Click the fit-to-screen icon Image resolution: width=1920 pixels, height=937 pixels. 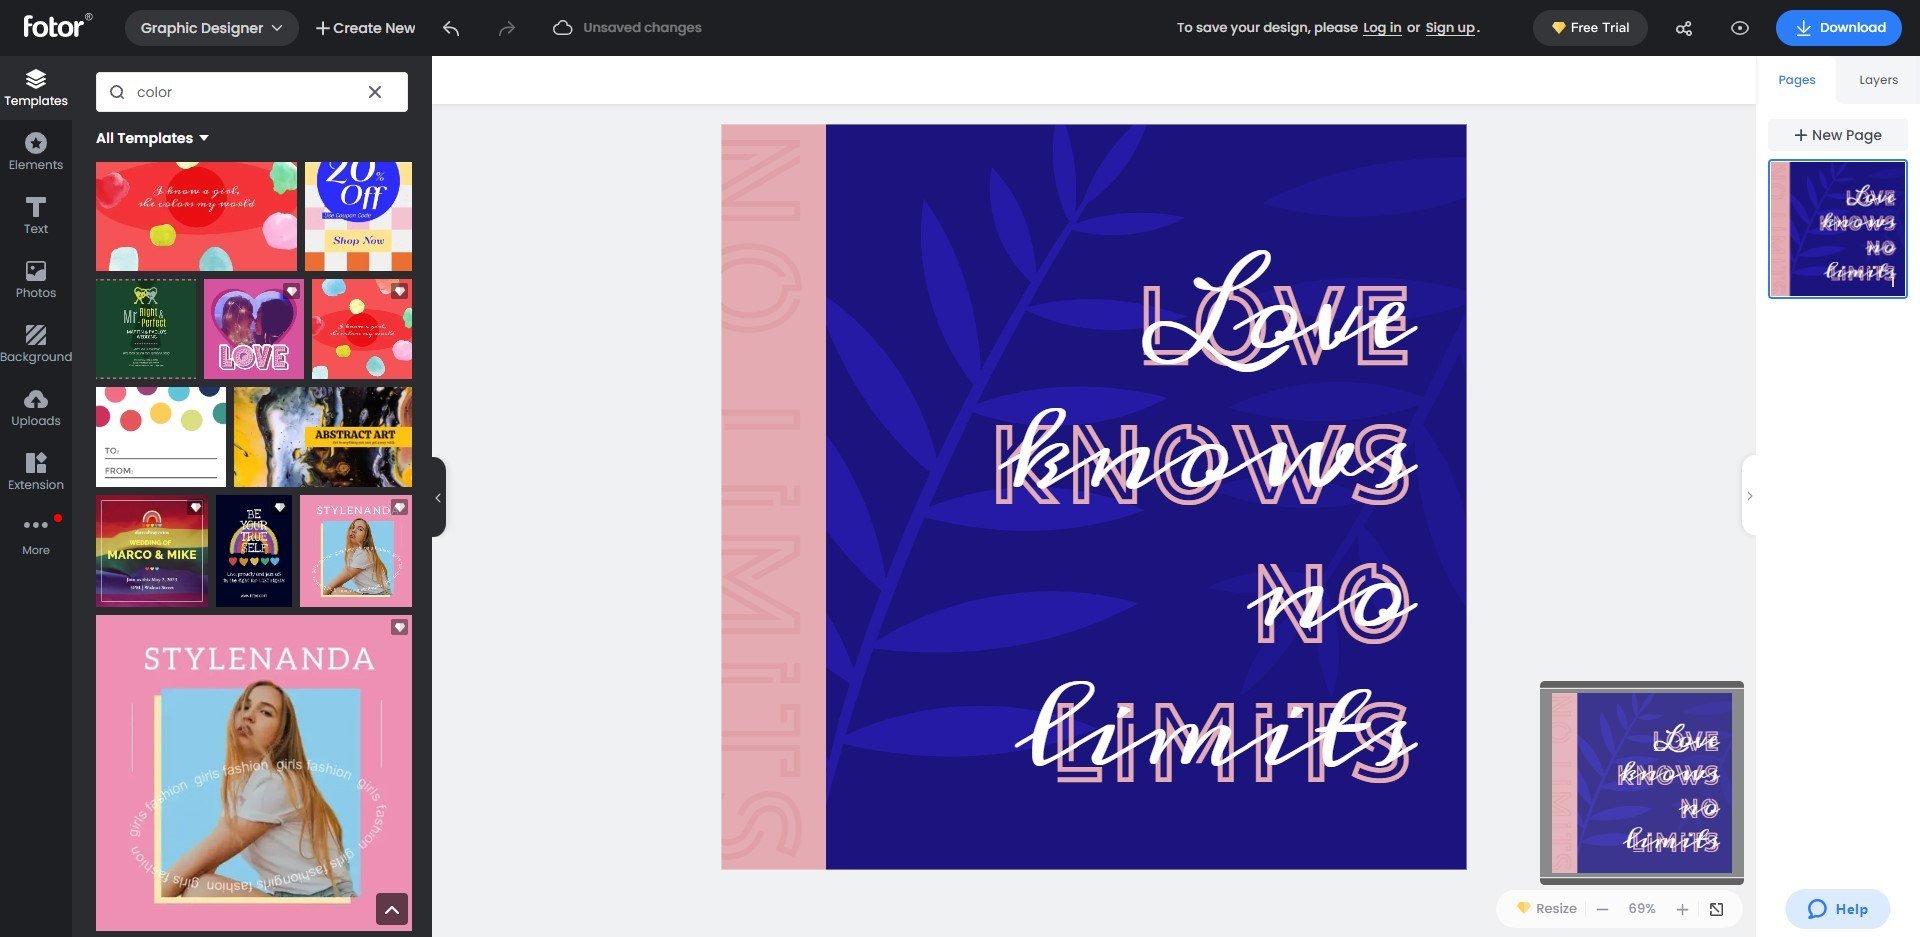pos(1717,909)
